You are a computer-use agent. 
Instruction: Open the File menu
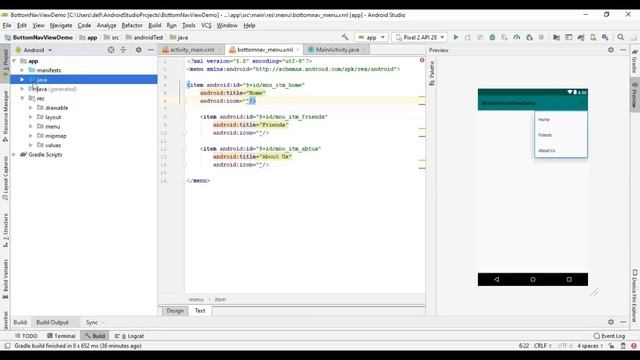(x=7, y=25)
